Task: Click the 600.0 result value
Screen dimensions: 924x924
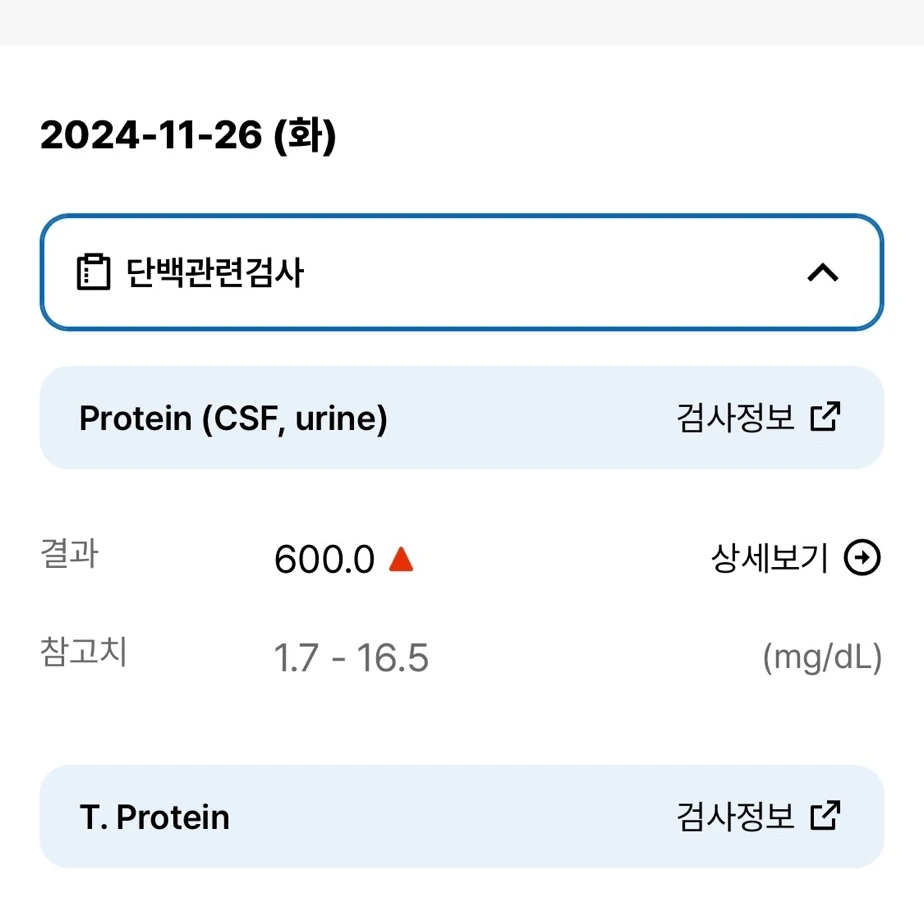Action: pos(324,559)
